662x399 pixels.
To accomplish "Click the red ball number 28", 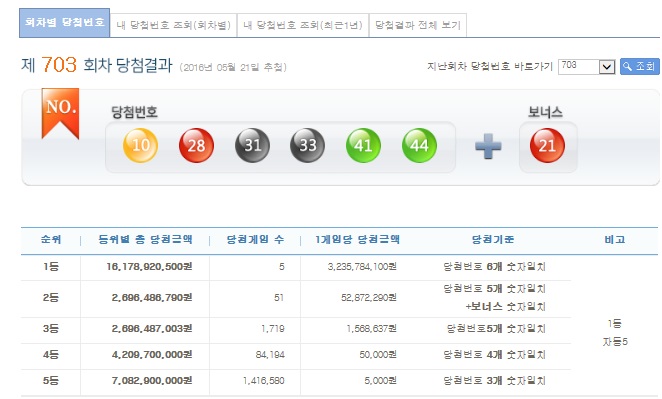I will coord(196,145).
